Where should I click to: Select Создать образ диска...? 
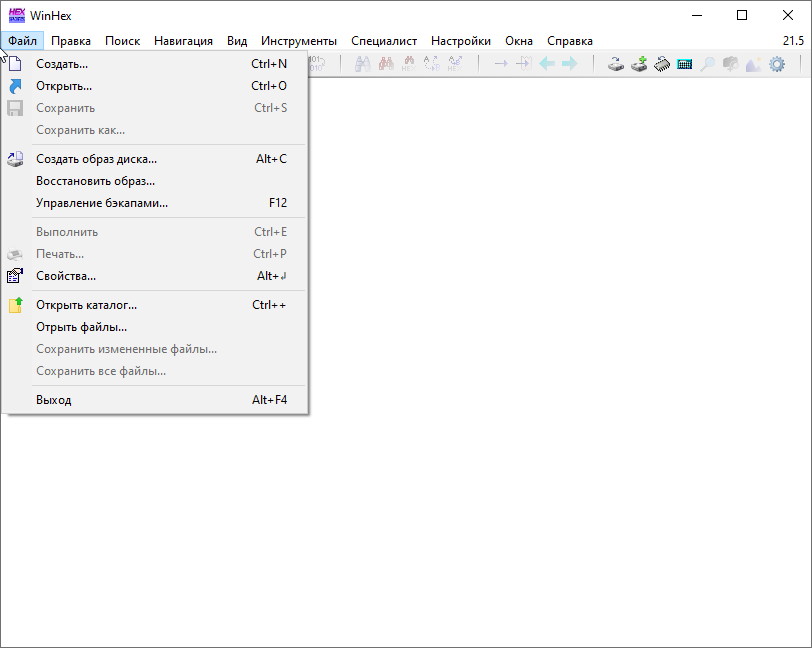click(155, 159)
